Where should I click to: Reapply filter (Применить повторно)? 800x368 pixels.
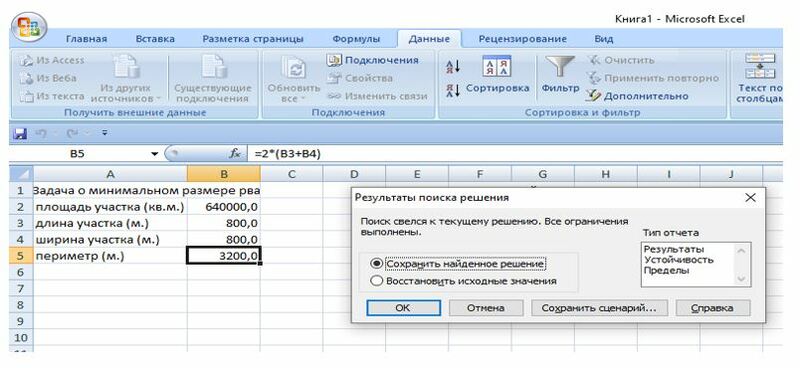(653, 78)
